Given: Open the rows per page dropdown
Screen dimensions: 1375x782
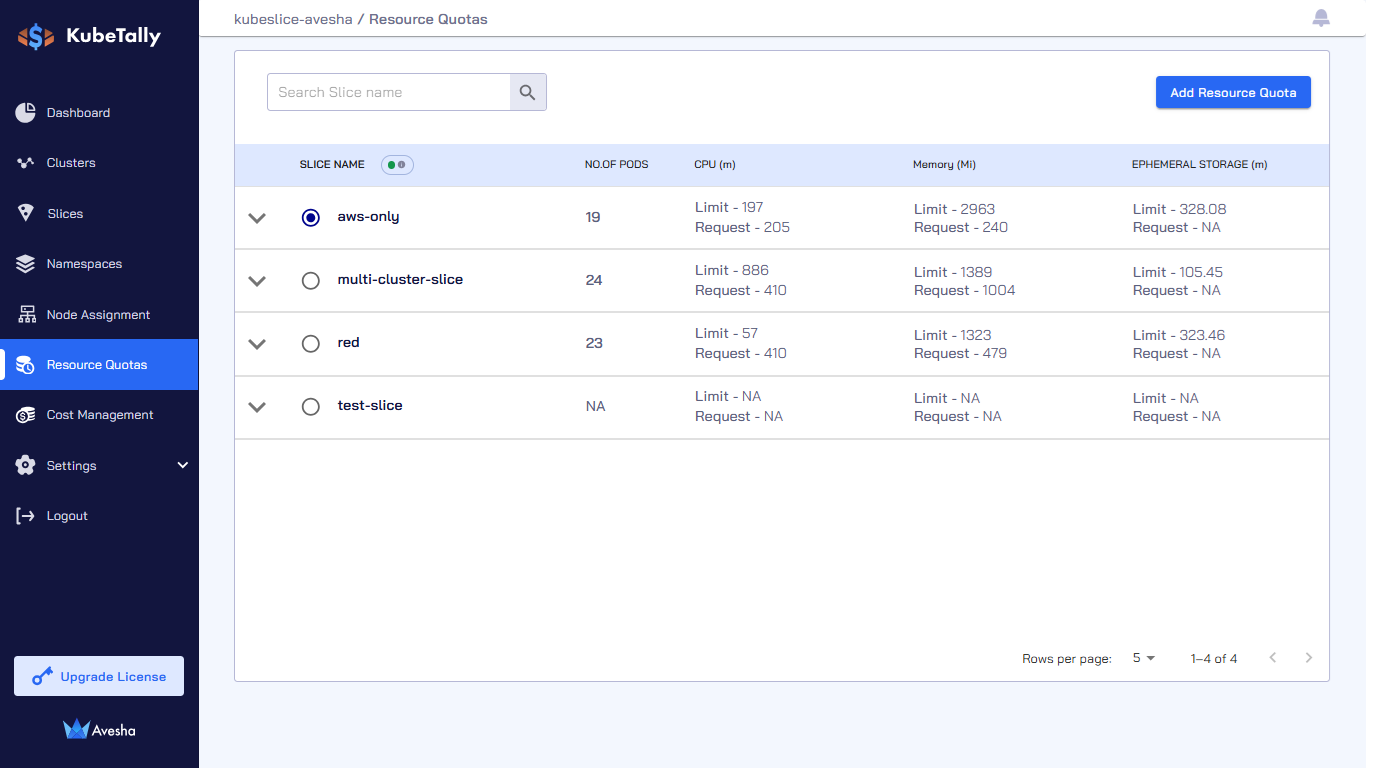Looking at the screenshot, I should tap(1144, 658).
